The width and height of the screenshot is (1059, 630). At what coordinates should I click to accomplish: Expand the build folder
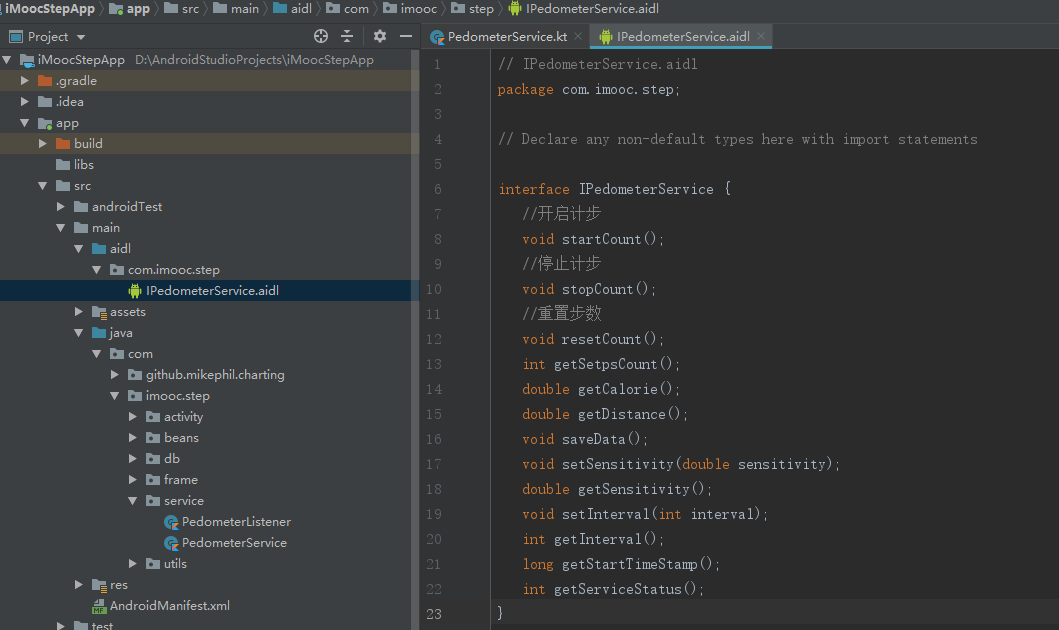(x=43, y=143)
